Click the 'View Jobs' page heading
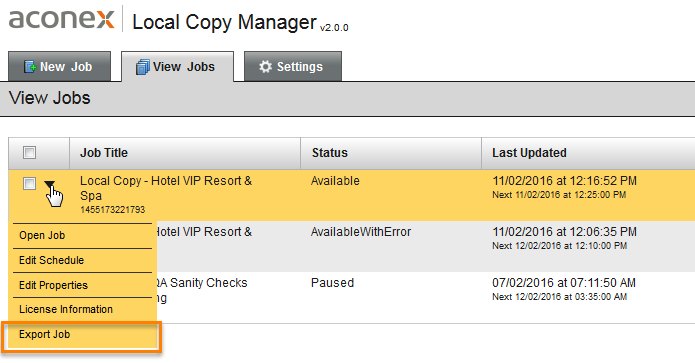Screen dimensions: 695x363 tap(50, 98)
